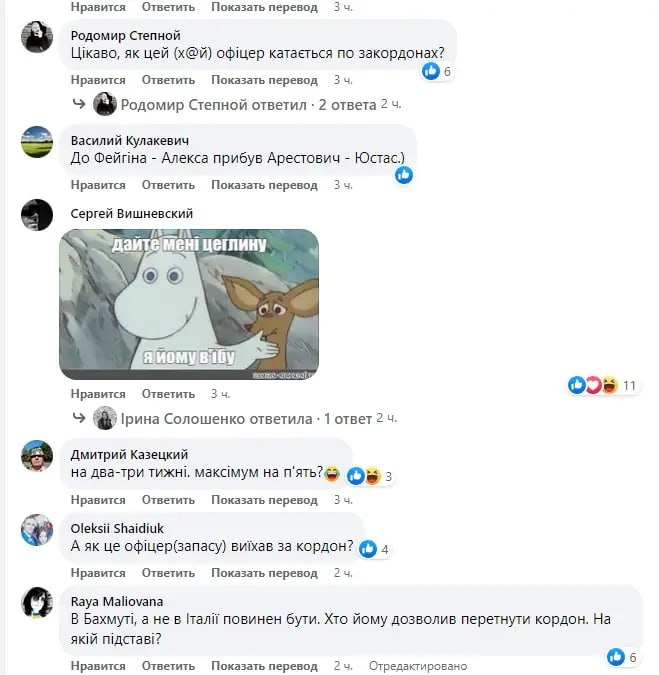Open Сергей Вишневский's name link
Viewport: 659px width, 675px height.
132,214
